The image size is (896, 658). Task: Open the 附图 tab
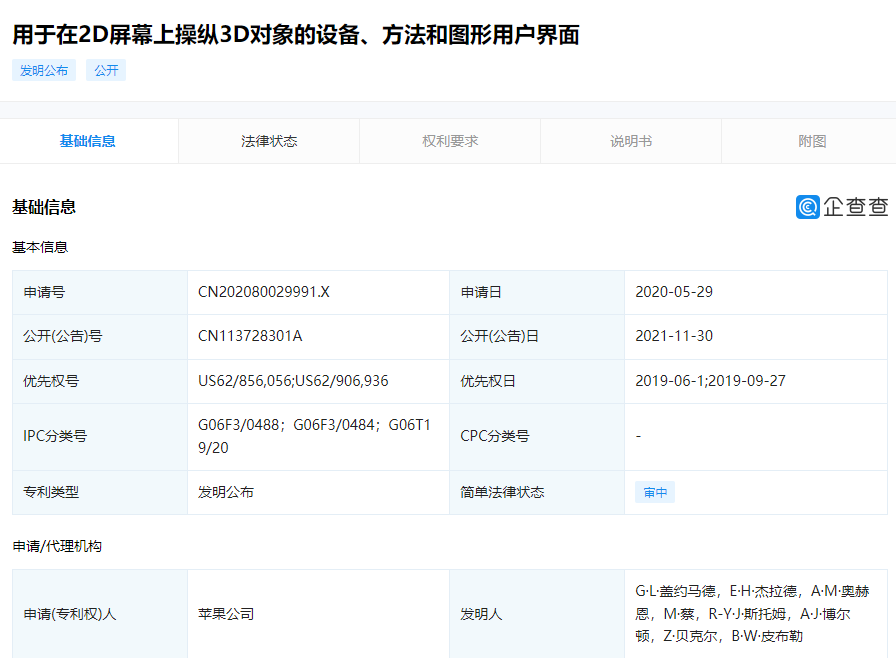click(x=810, y=141)
